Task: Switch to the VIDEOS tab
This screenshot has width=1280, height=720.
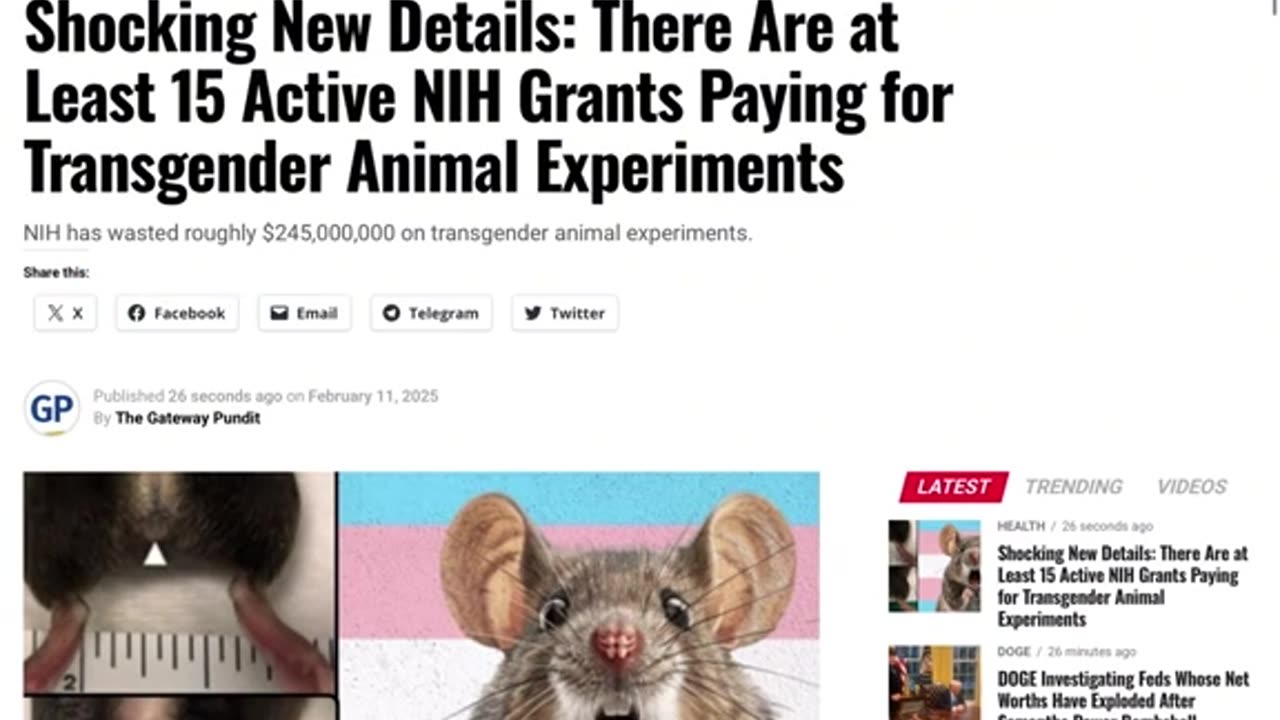Action: (x=1191, y=487)
